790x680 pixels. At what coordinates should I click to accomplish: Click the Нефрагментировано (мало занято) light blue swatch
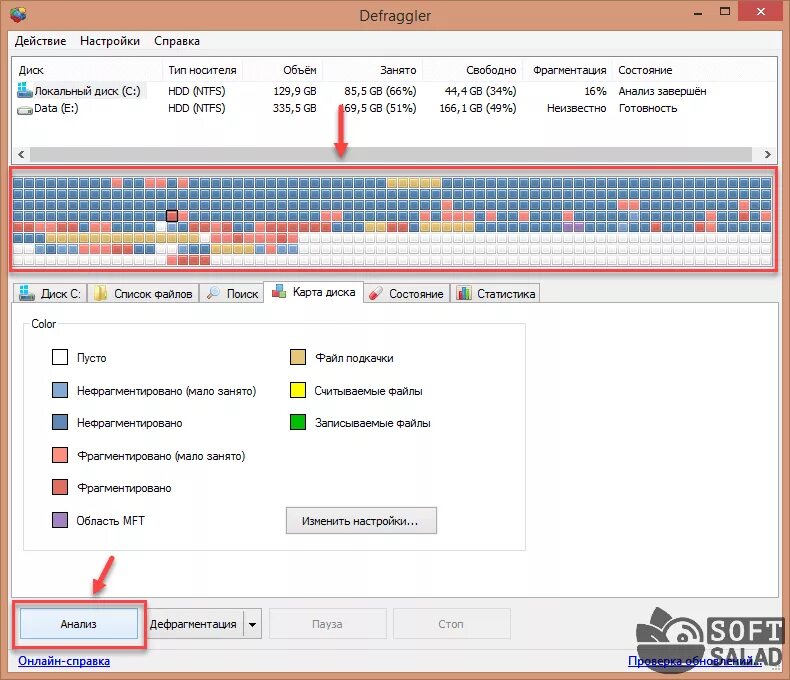coord(60,390)
